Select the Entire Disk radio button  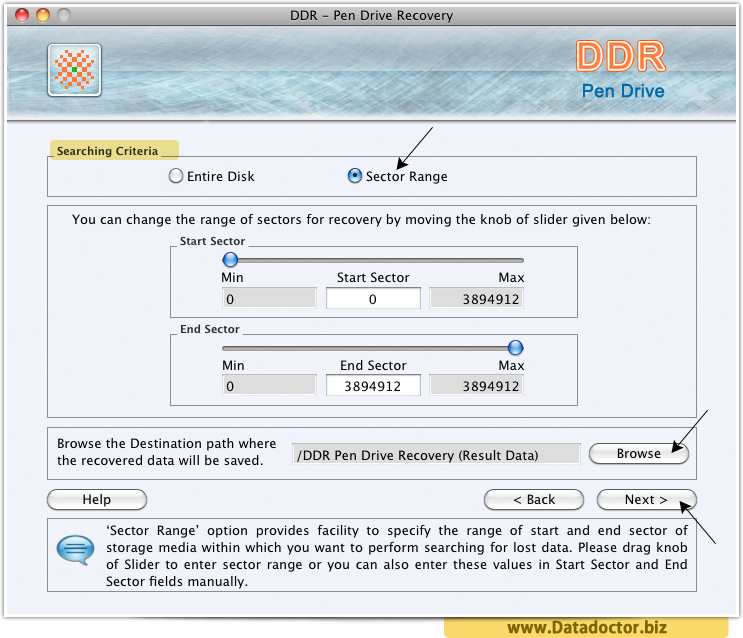(176, 176)
